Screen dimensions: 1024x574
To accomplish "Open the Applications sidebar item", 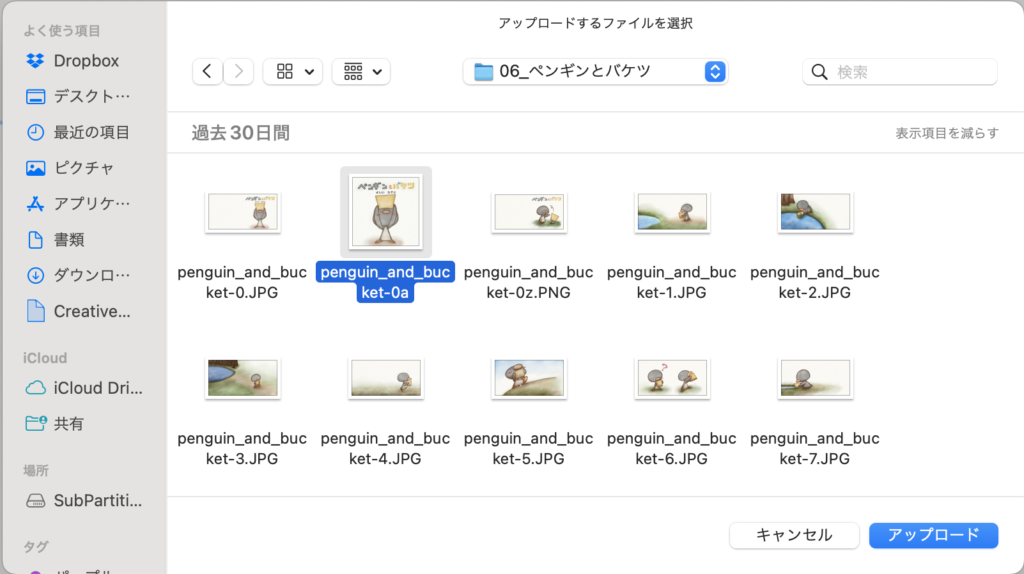I will pyautogui.click(x=78, y=204).
